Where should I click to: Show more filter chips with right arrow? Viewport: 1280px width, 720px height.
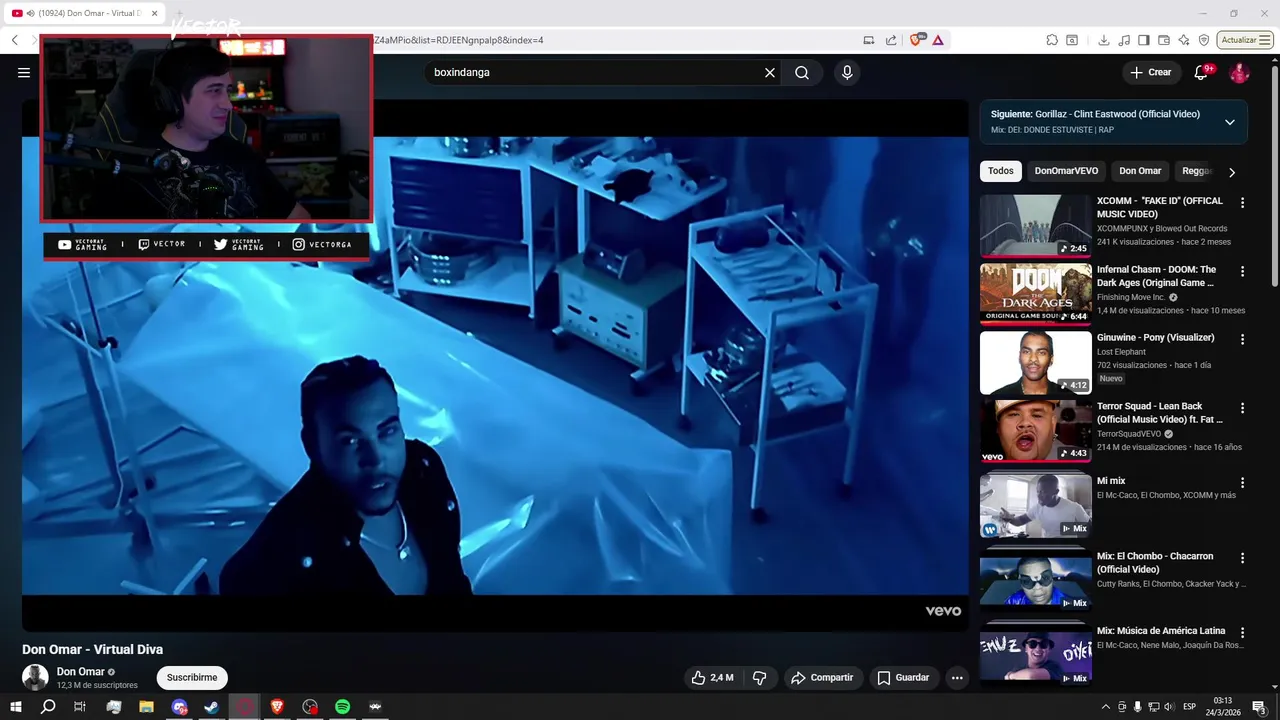pyautogui.click(x=1232, y=172)
